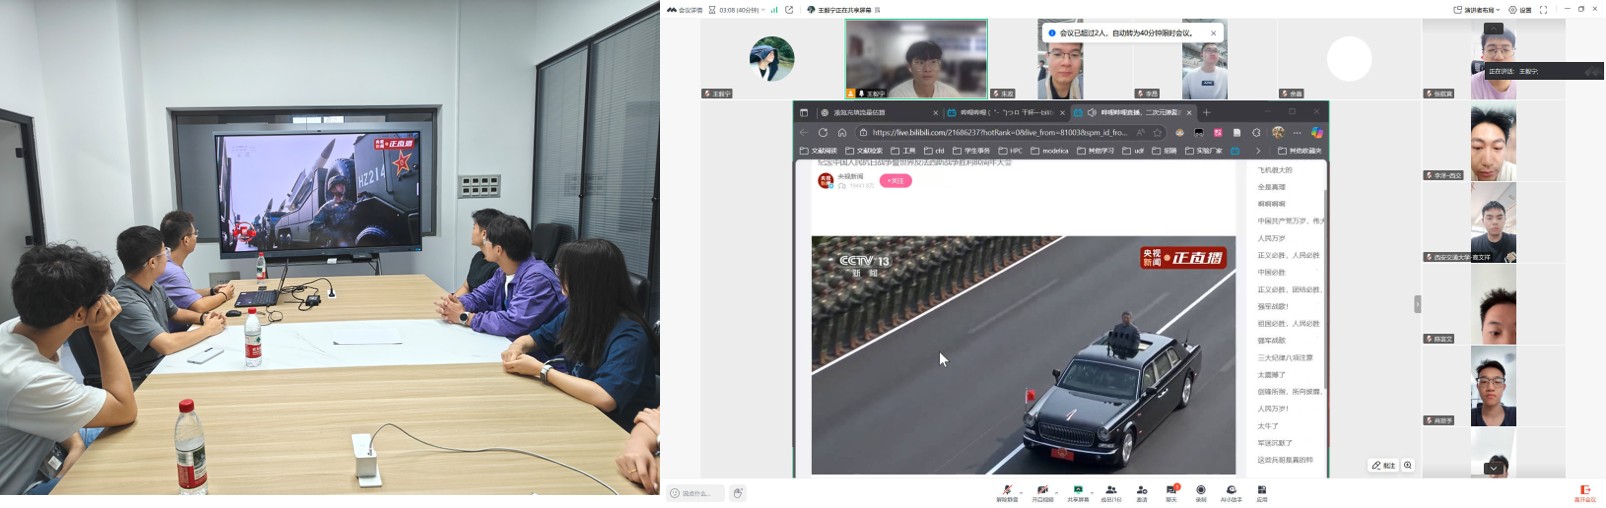Viewport: 1606px width, 508px height.
Task: Click the emoji reaction input field
Action: click(696, 493)
